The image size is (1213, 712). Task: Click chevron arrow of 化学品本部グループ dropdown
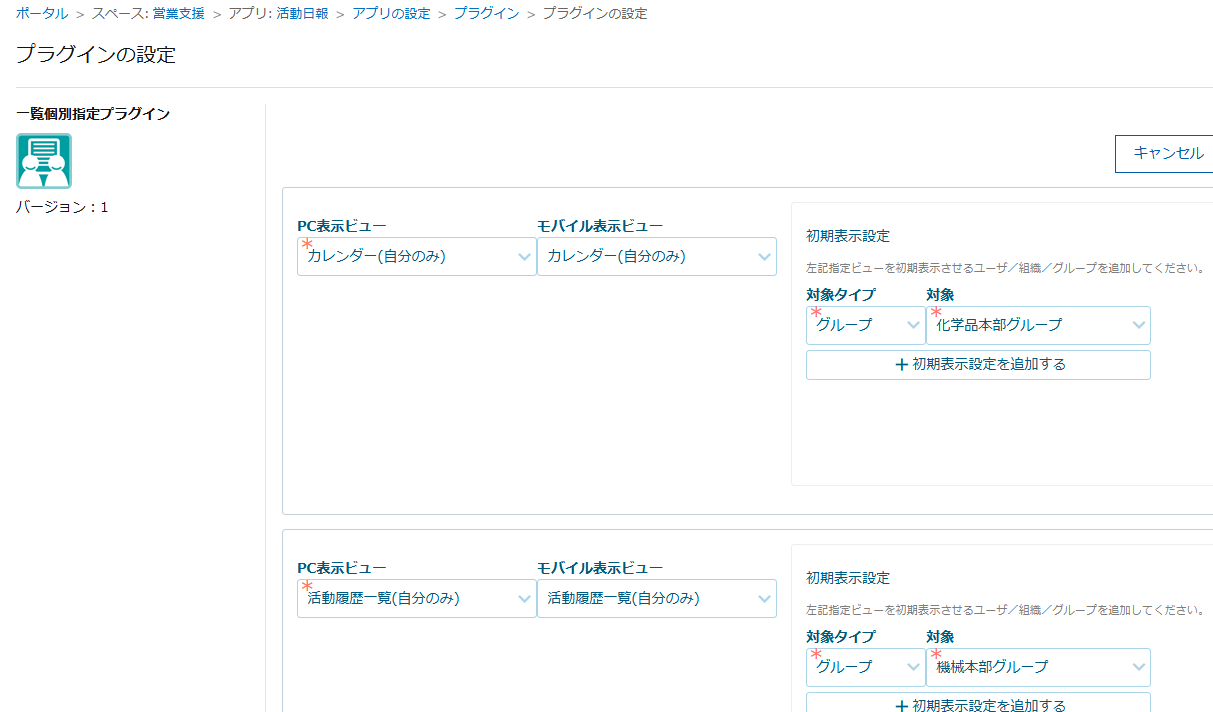[1139, 325]
